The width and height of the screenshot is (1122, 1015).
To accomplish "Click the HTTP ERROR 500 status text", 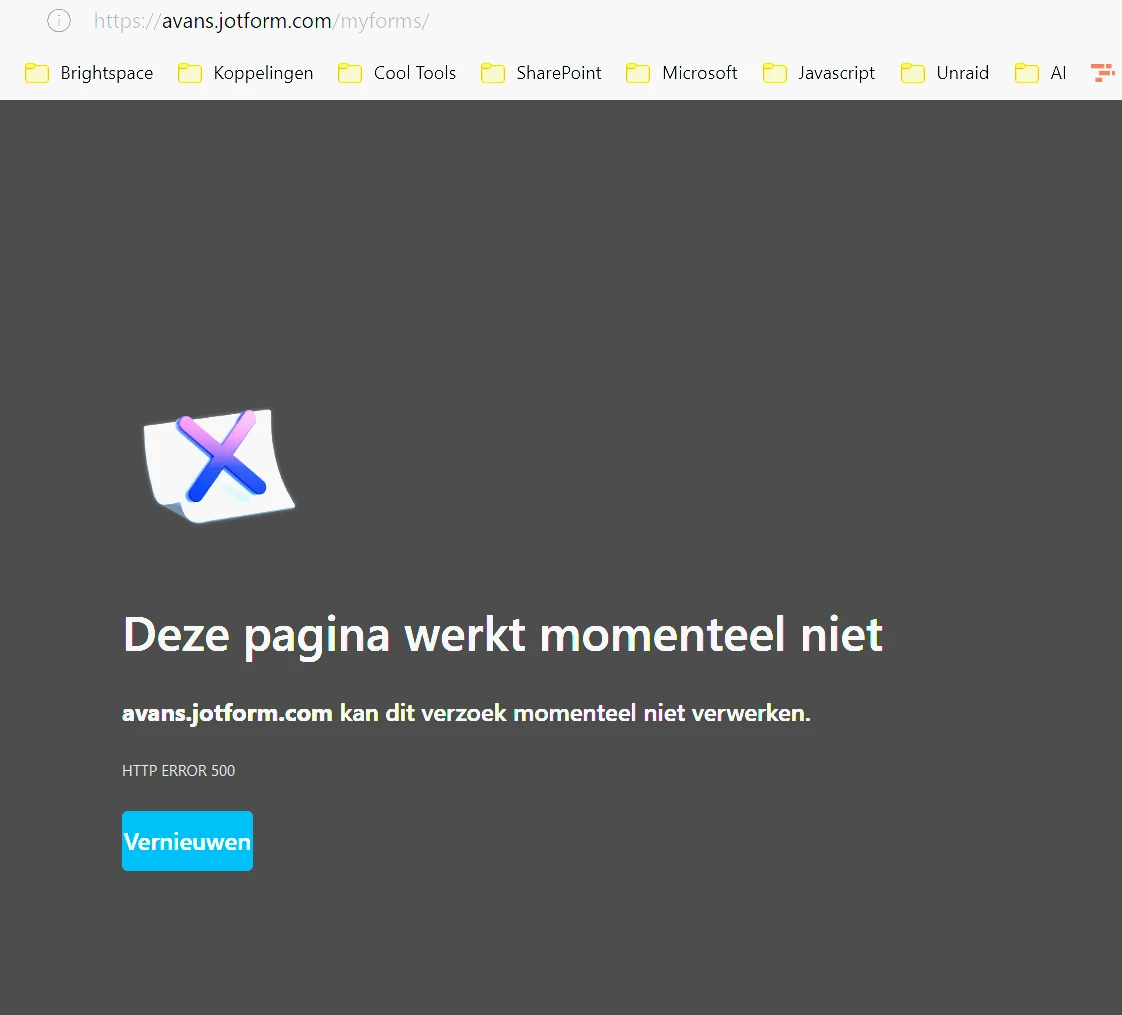I will tap(178, 770).
